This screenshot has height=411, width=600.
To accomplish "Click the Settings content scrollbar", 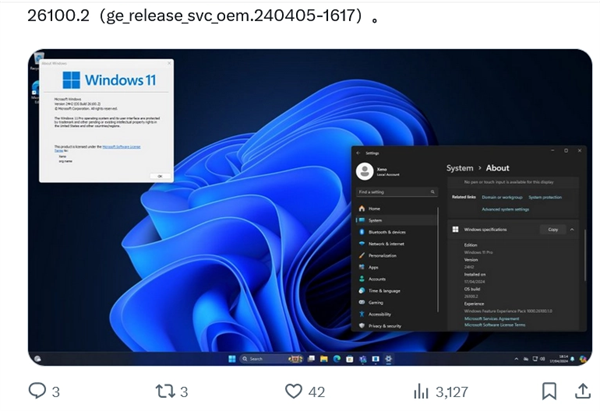I will click(585, 255).
